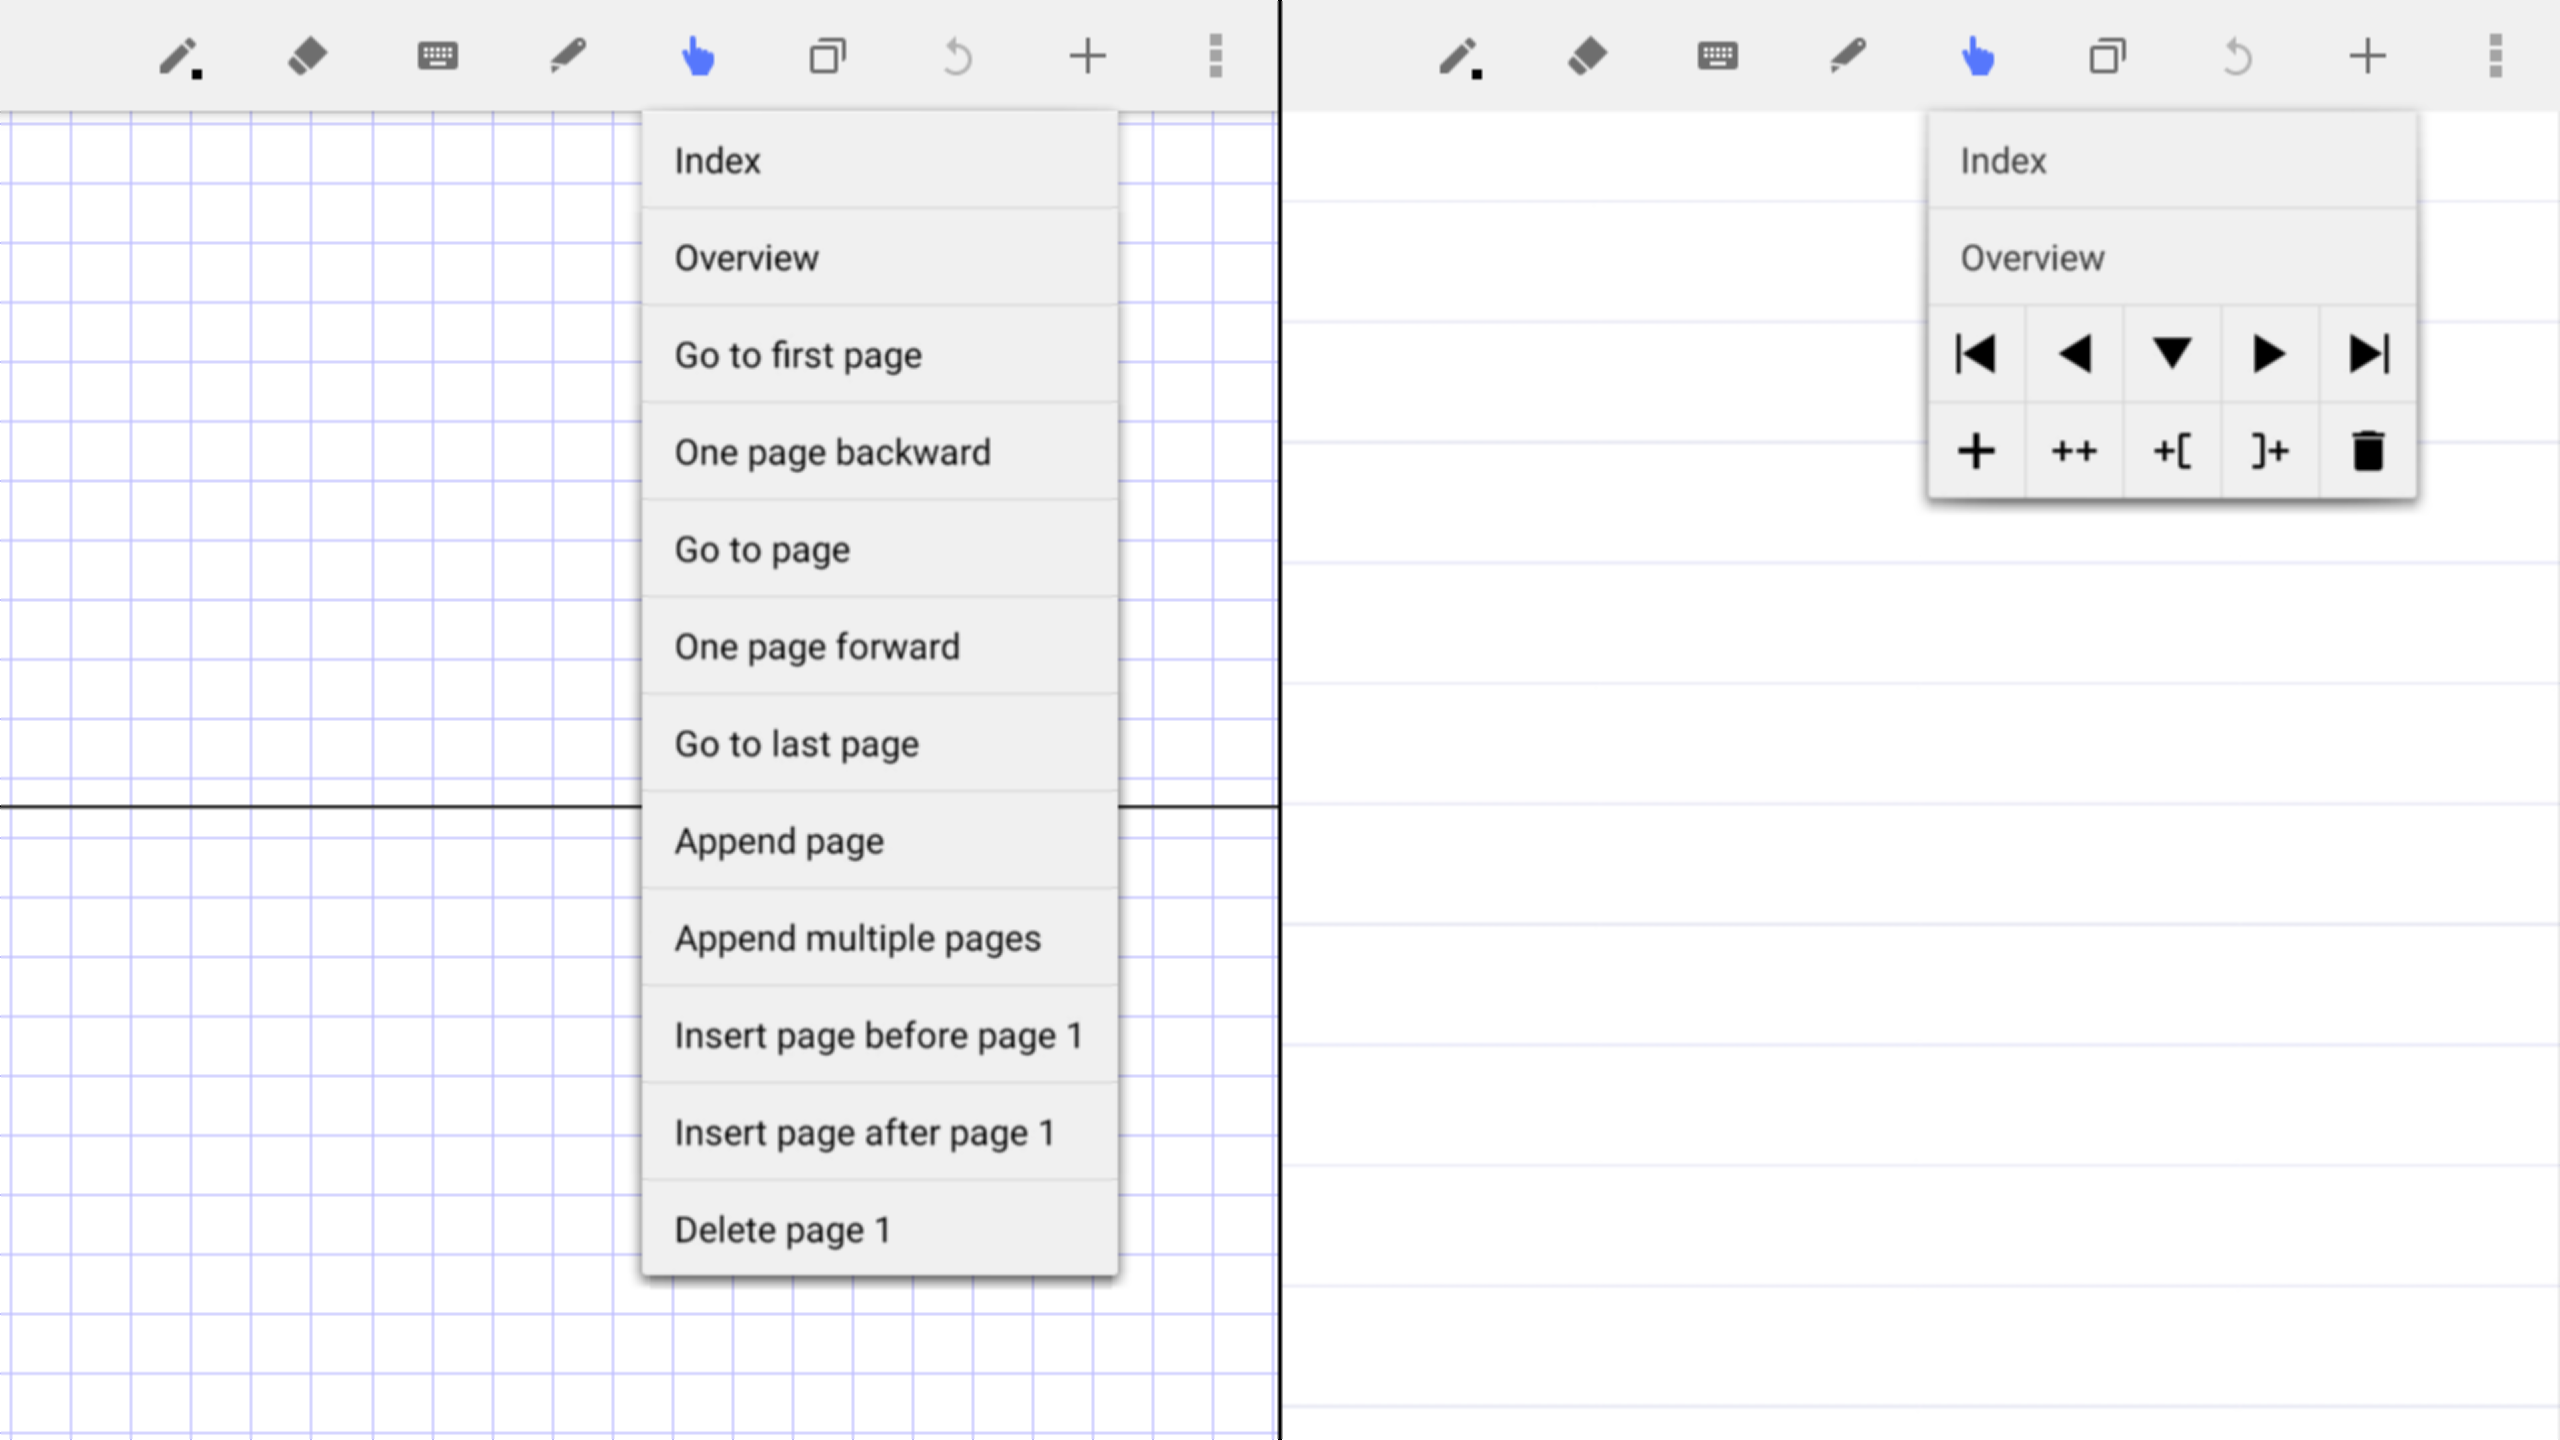Click the '++' append multiple pages icon

[2073, 450]
